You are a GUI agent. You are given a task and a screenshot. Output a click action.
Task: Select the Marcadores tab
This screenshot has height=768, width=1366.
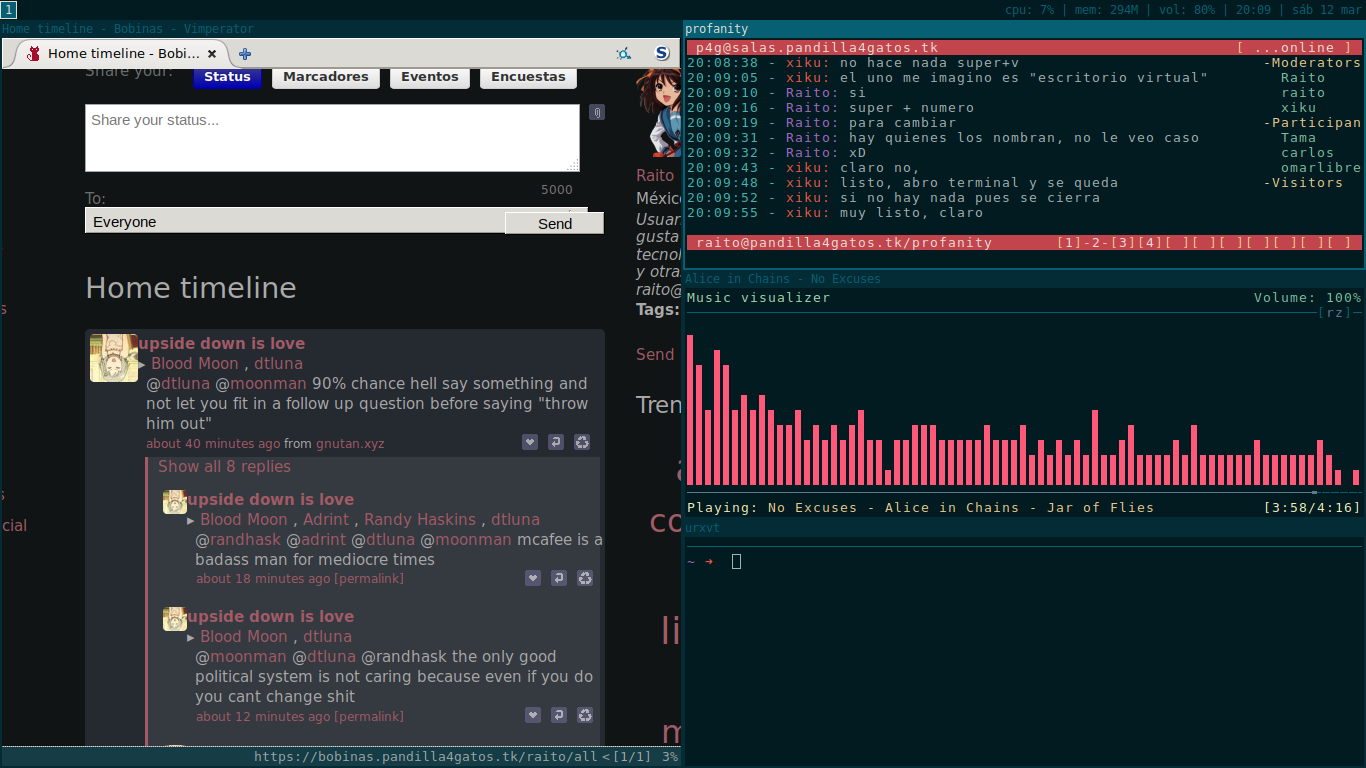[326, 77]
